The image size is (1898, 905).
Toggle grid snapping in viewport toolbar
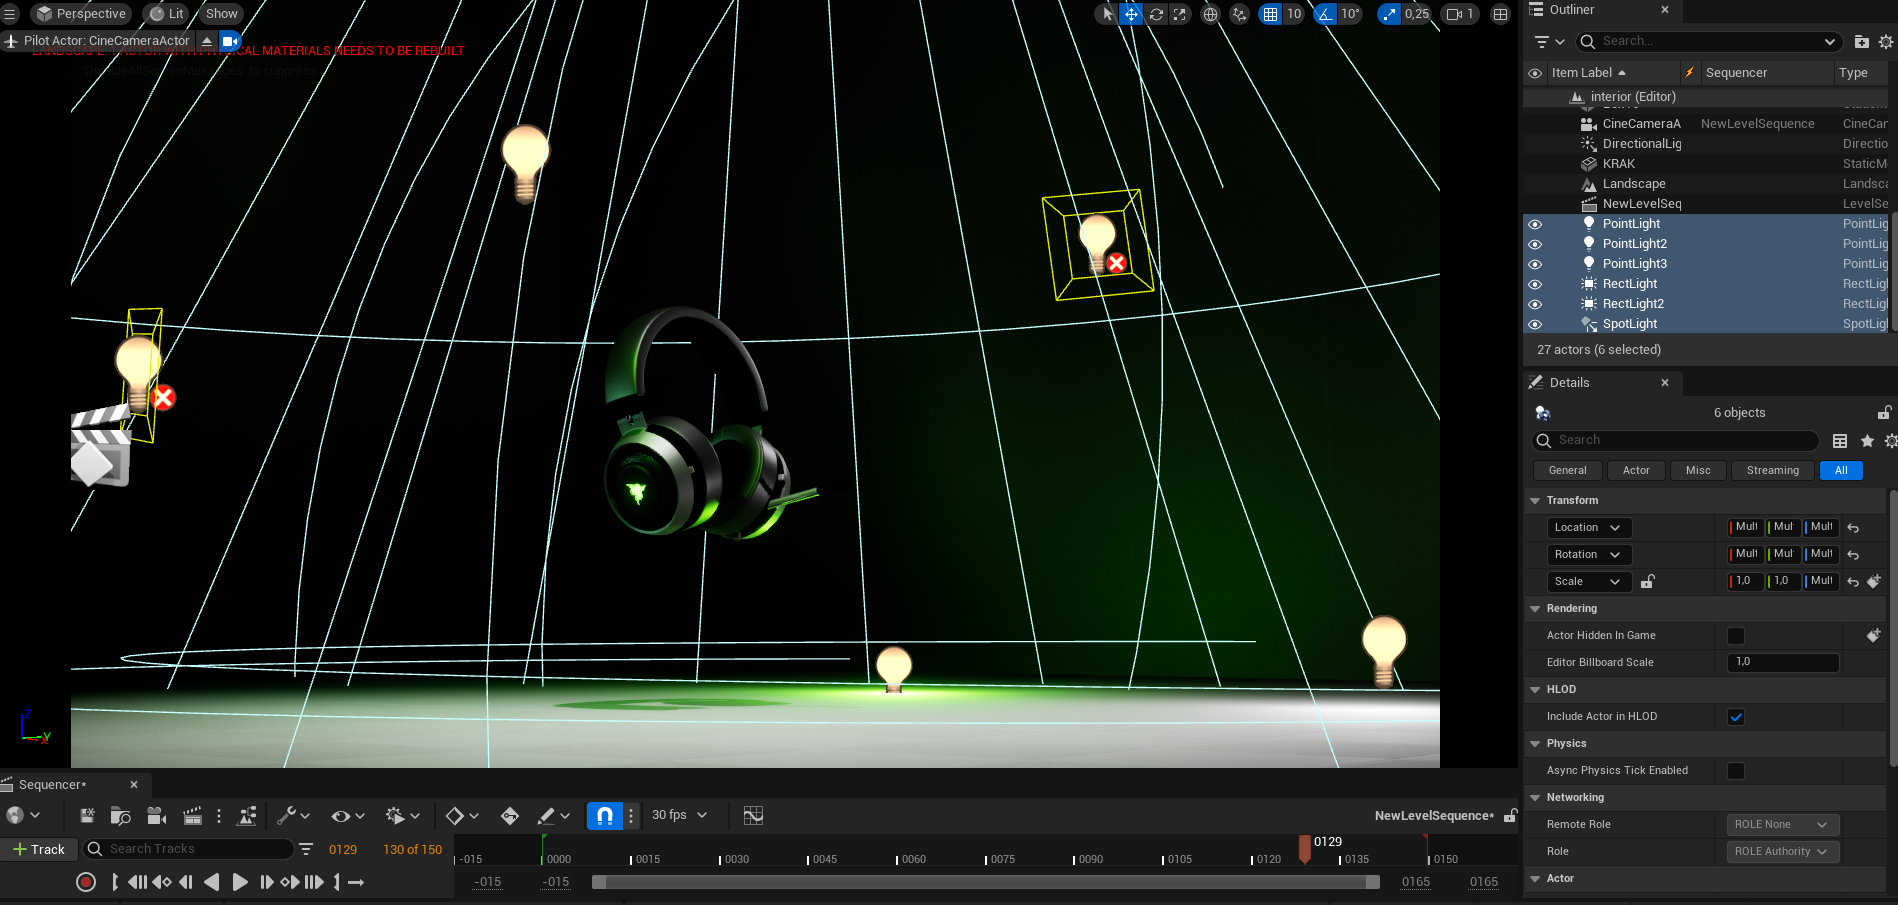coord(1270,14)
